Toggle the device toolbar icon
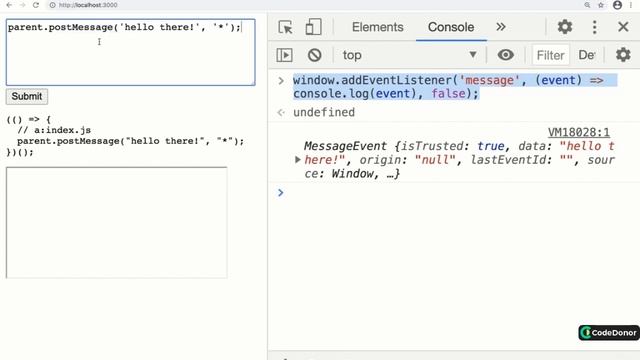The image size is (640, 360). pyautogui.click(x=313, y=27)
